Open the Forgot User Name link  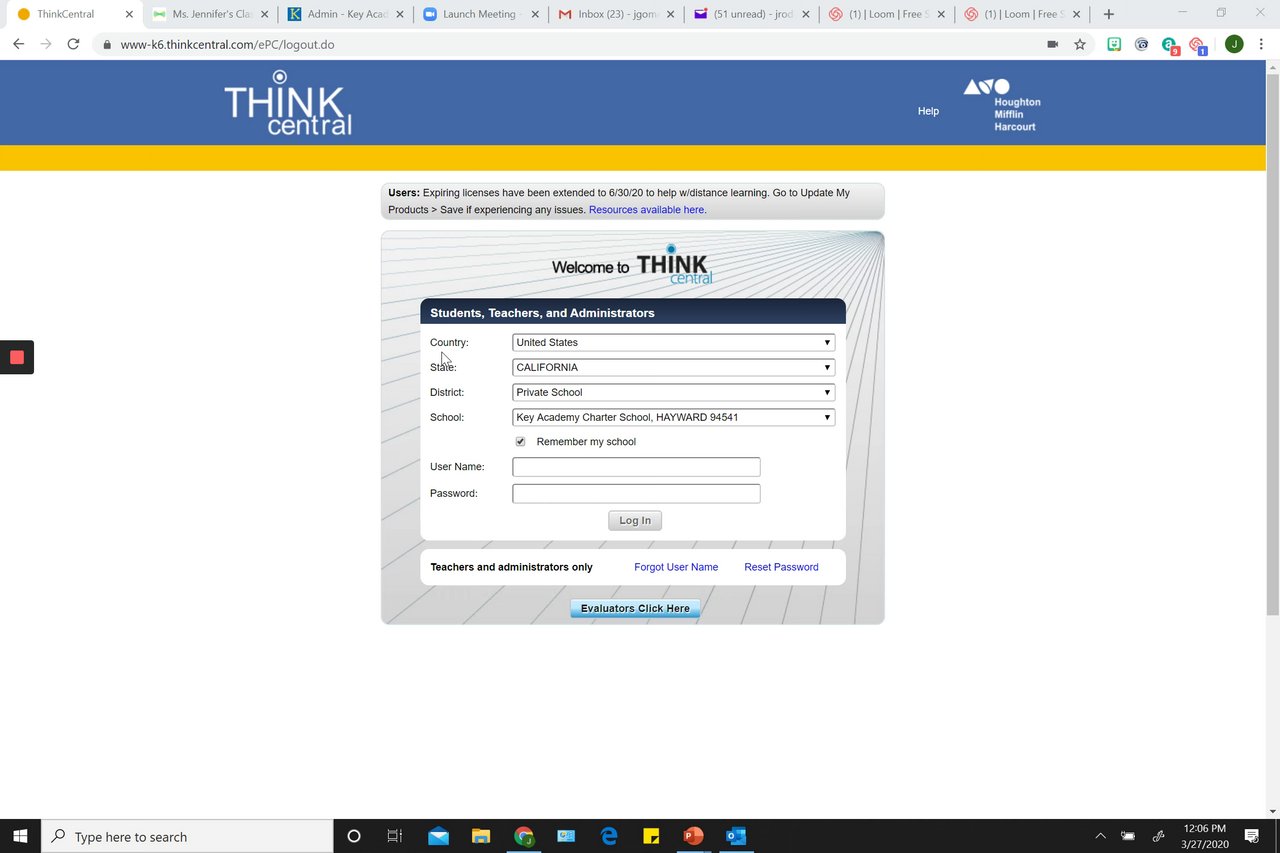676,567
